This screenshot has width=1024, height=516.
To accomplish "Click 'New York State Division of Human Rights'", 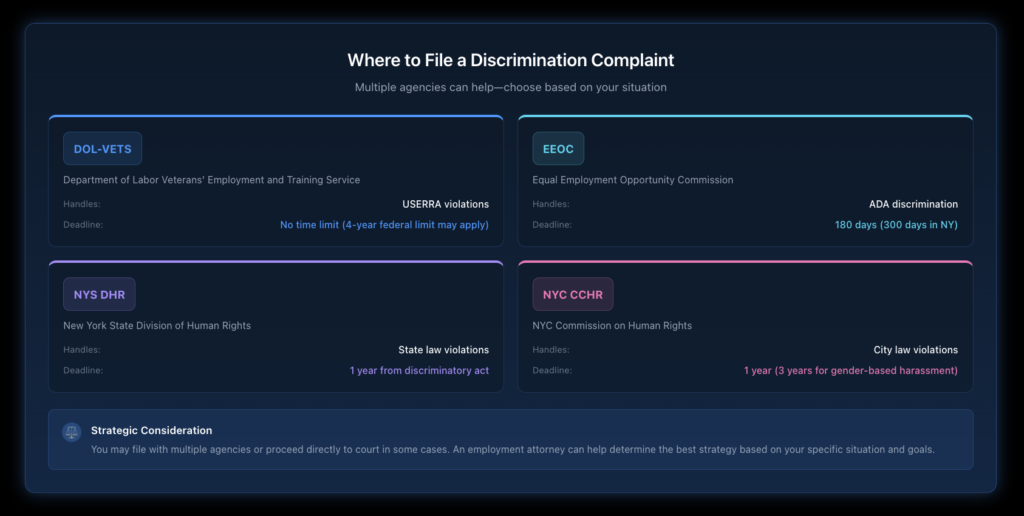I will coord(157,325).
